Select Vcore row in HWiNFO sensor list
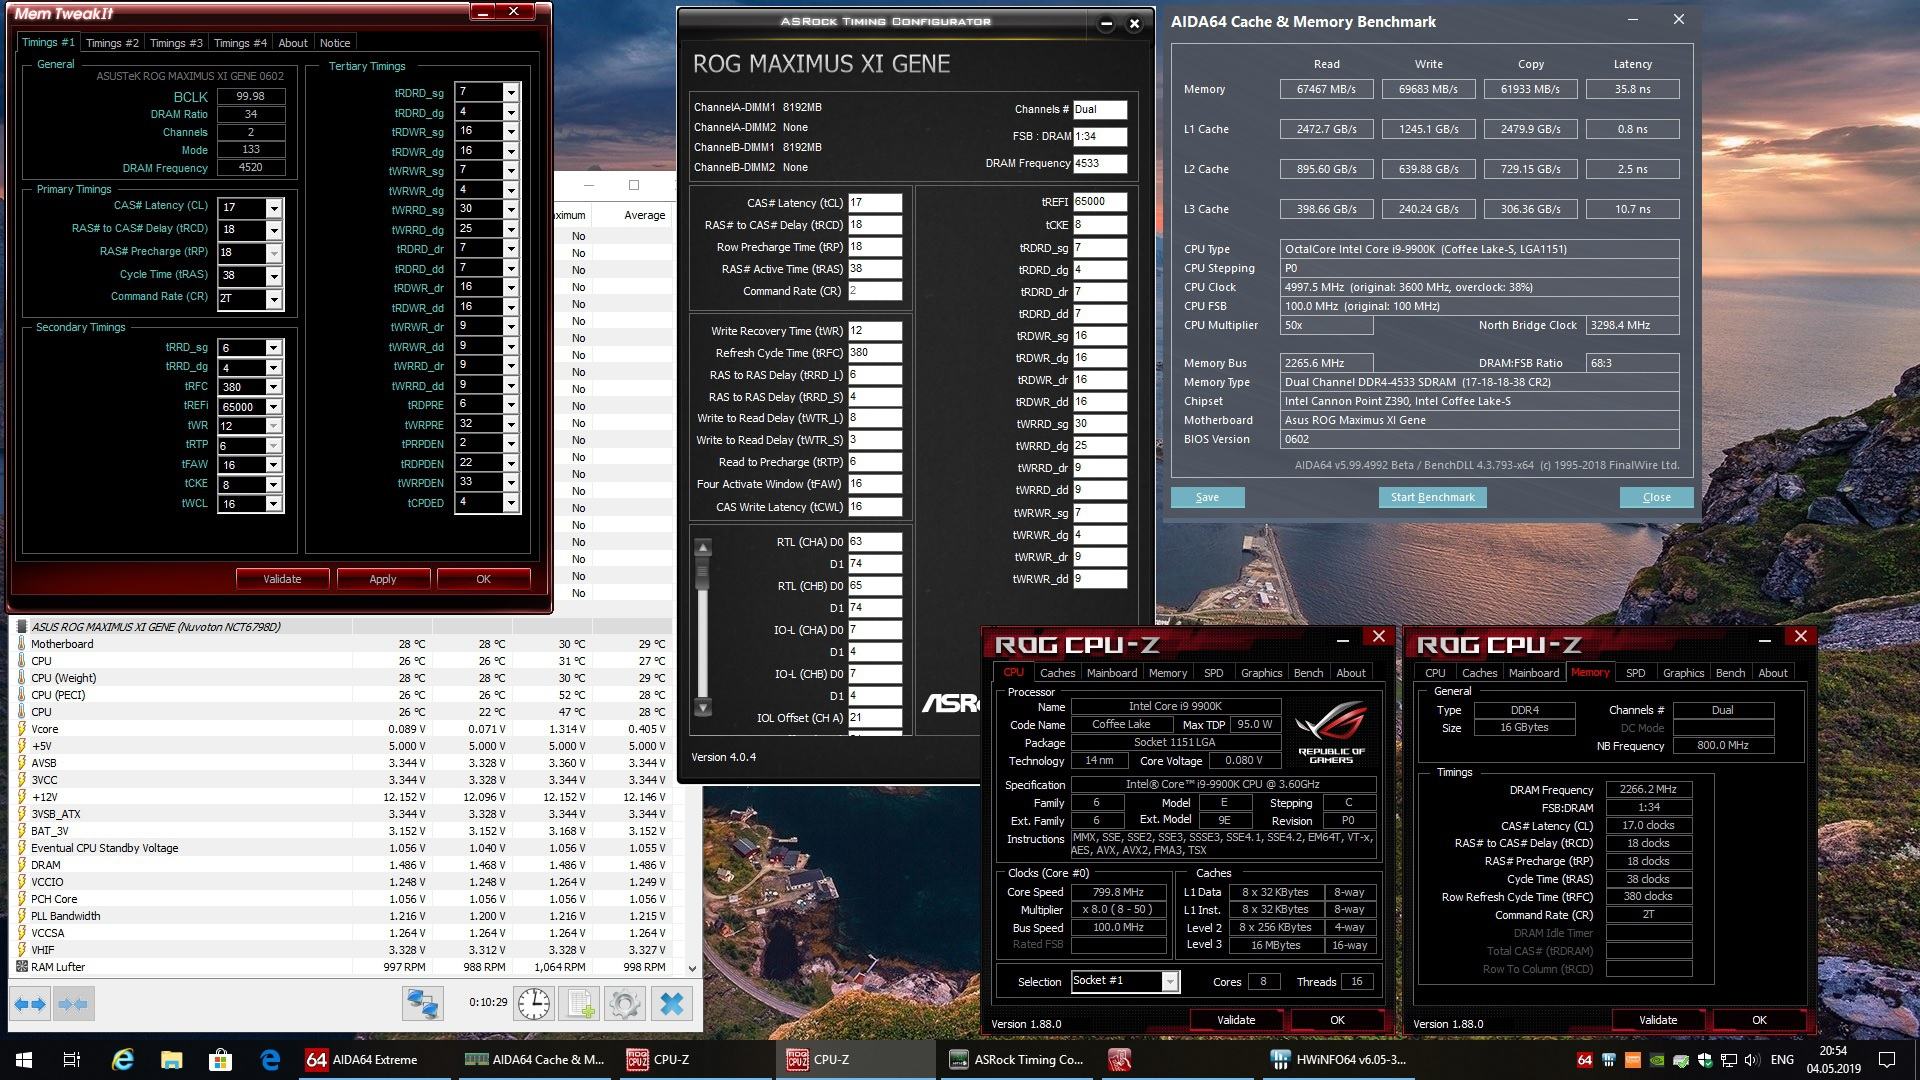 click(345, 729)
